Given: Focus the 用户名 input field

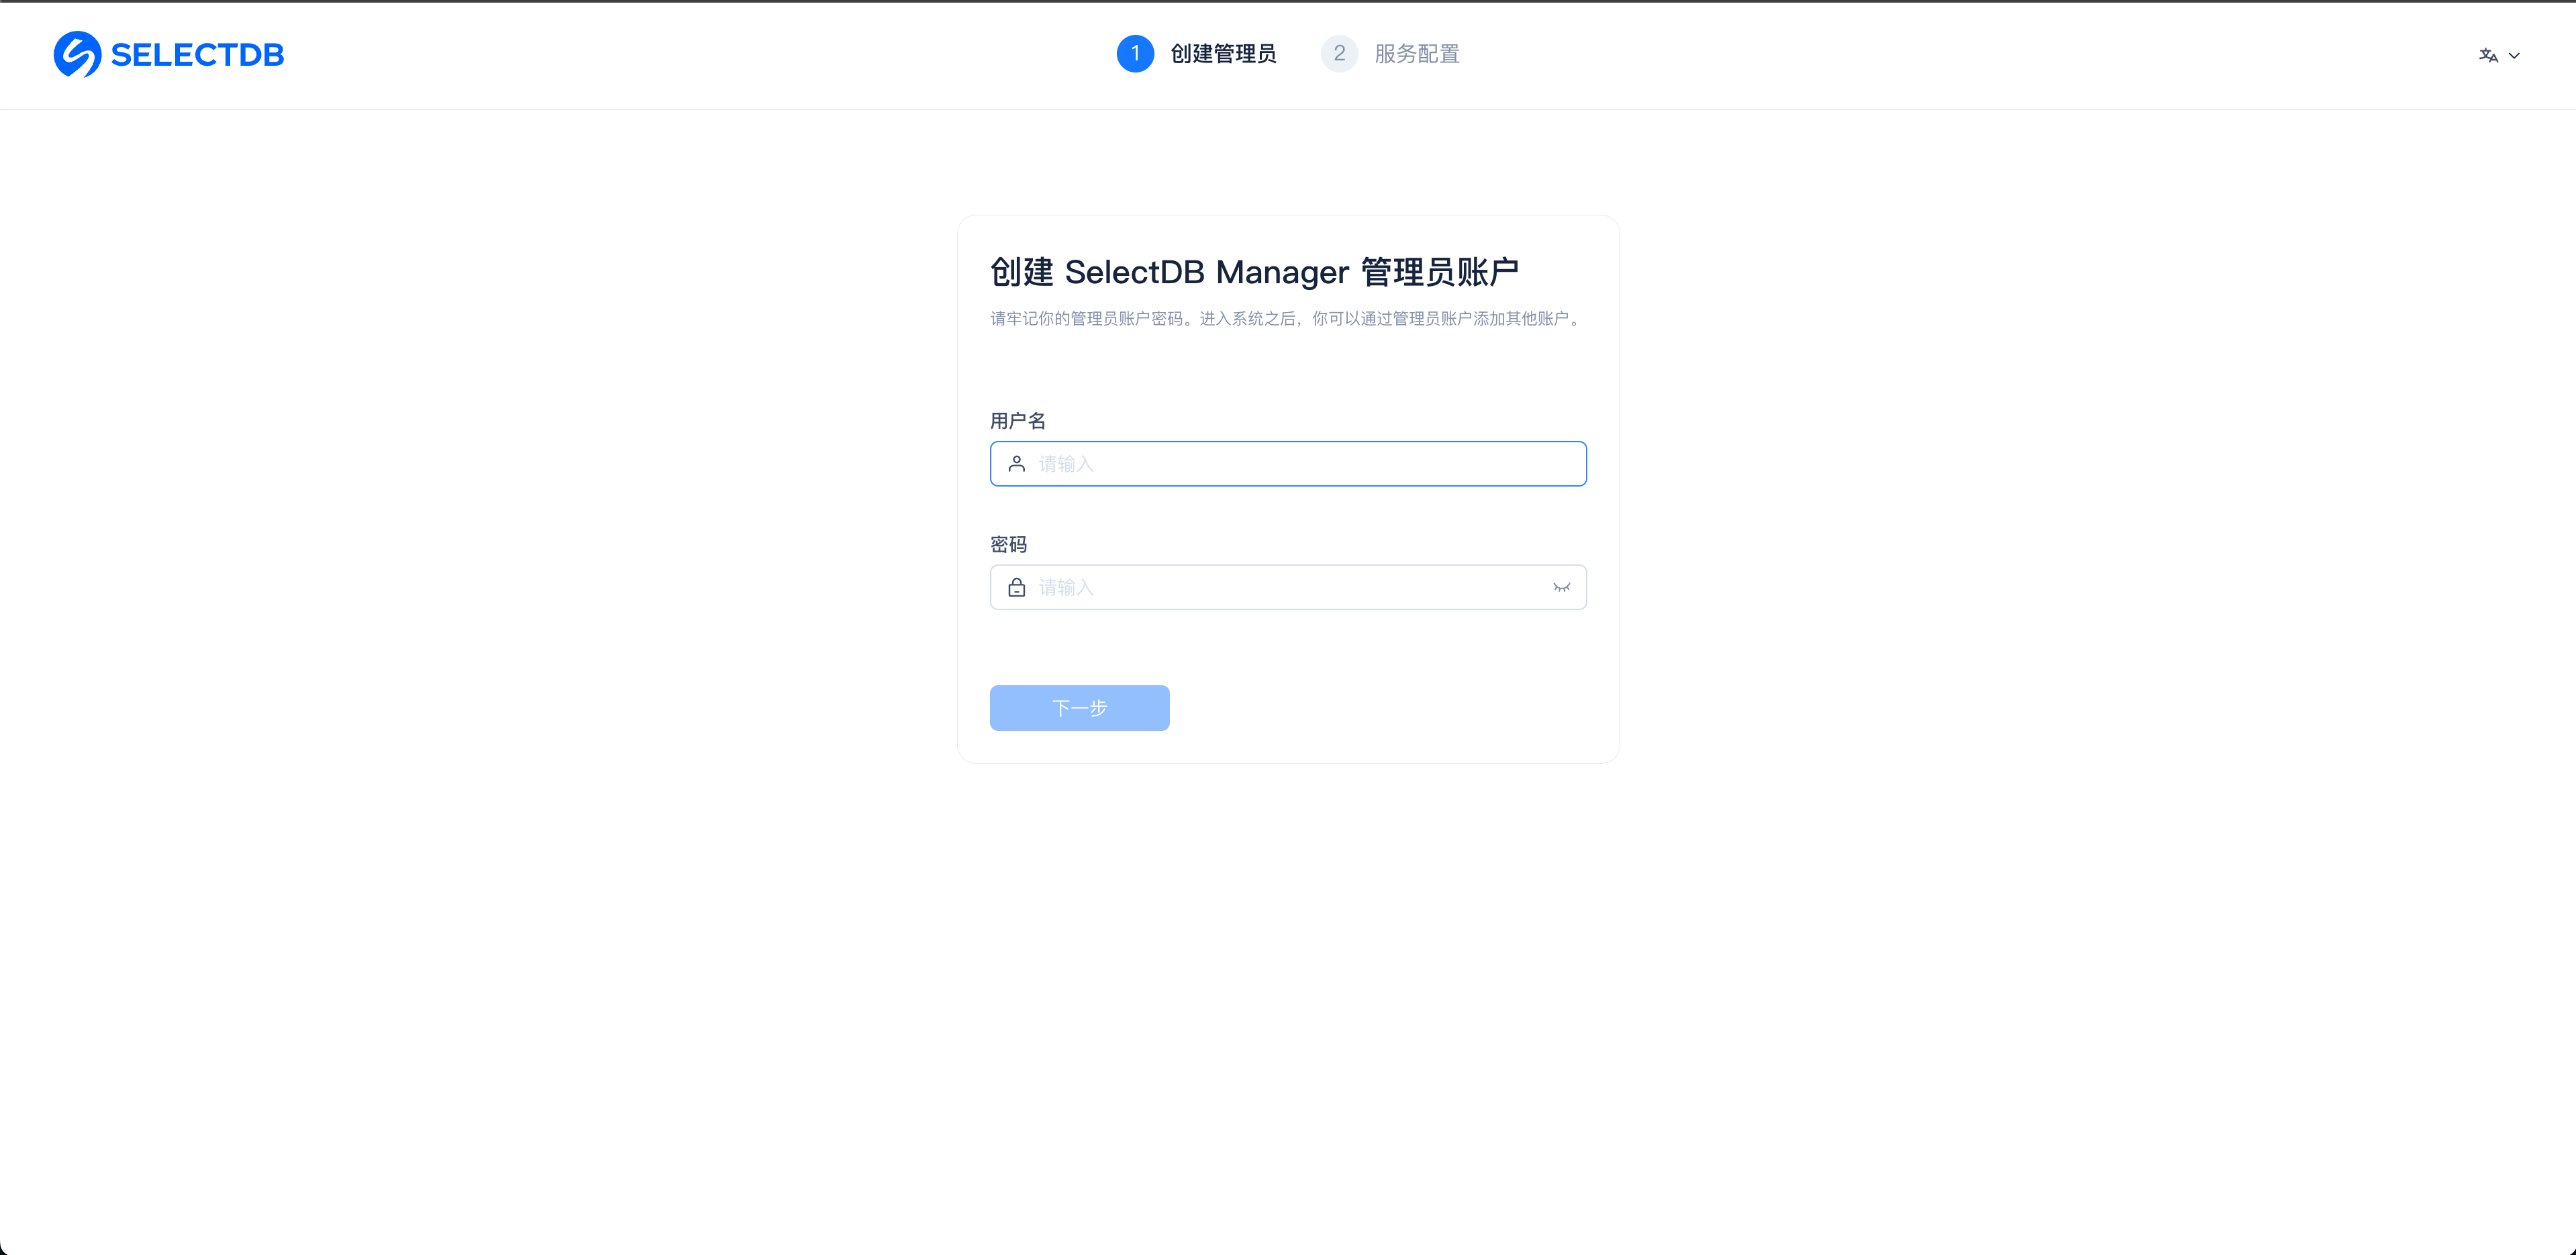Looking at the screenshot, I should 1288,464.
